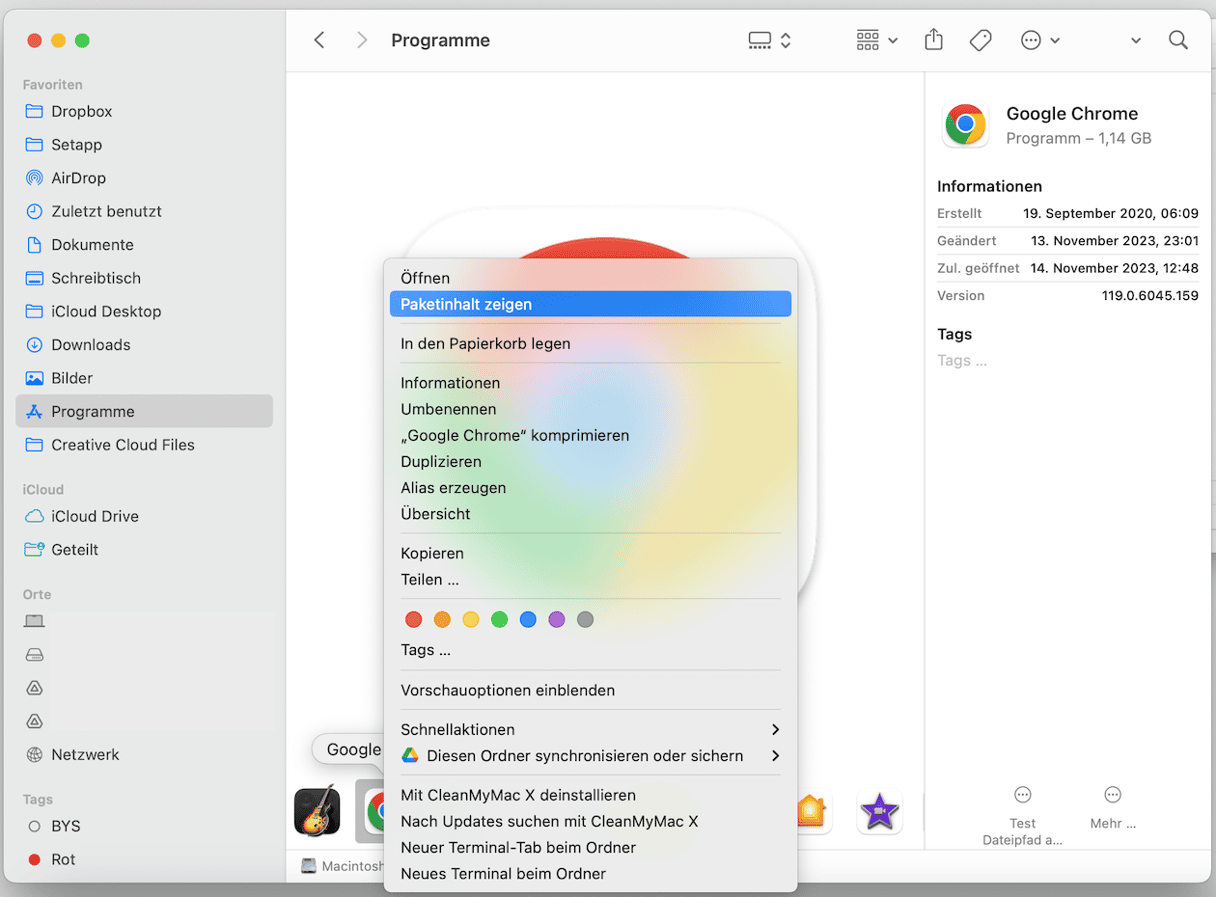This screenshot has width=1216, height=897.
Task: Open the ellipsis action menu
Action: (x=1040, y=40)
